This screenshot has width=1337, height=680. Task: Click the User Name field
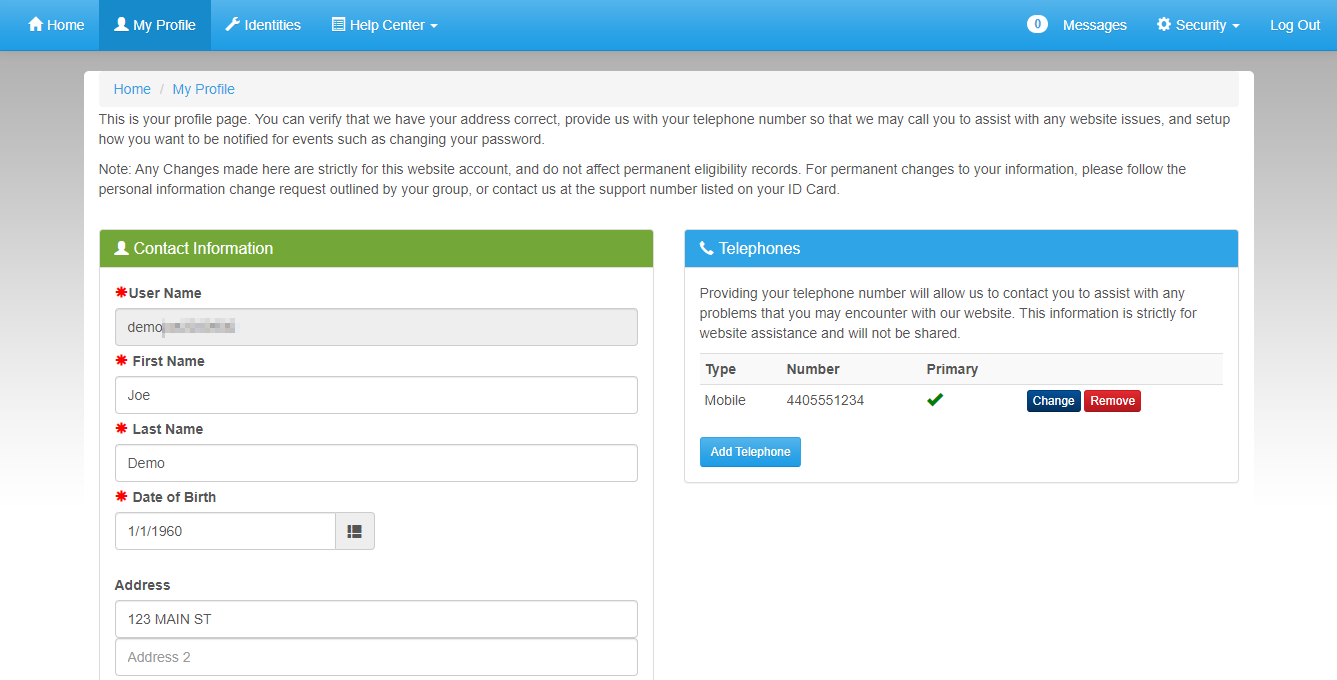pos(376,327)
